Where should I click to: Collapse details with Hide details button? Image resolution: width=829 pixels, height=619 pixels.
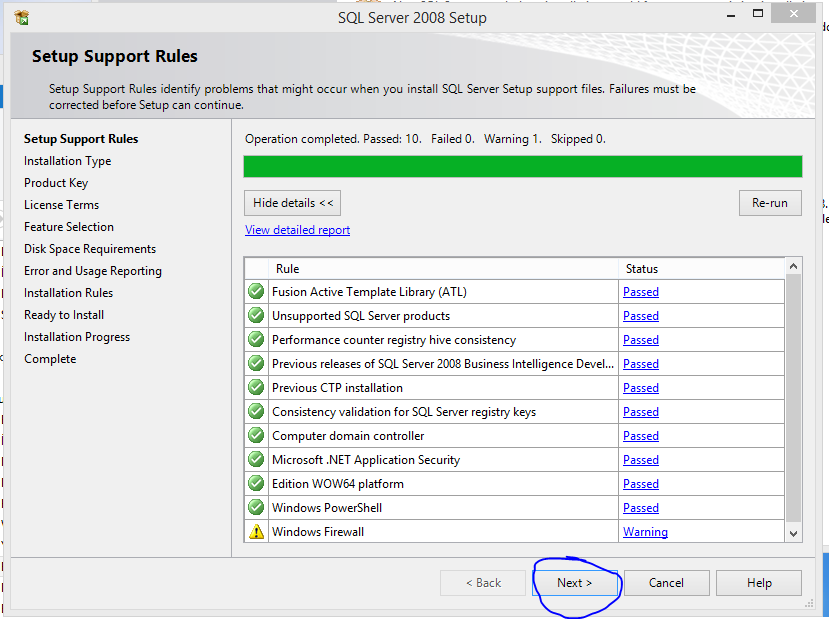click(292, 203)
